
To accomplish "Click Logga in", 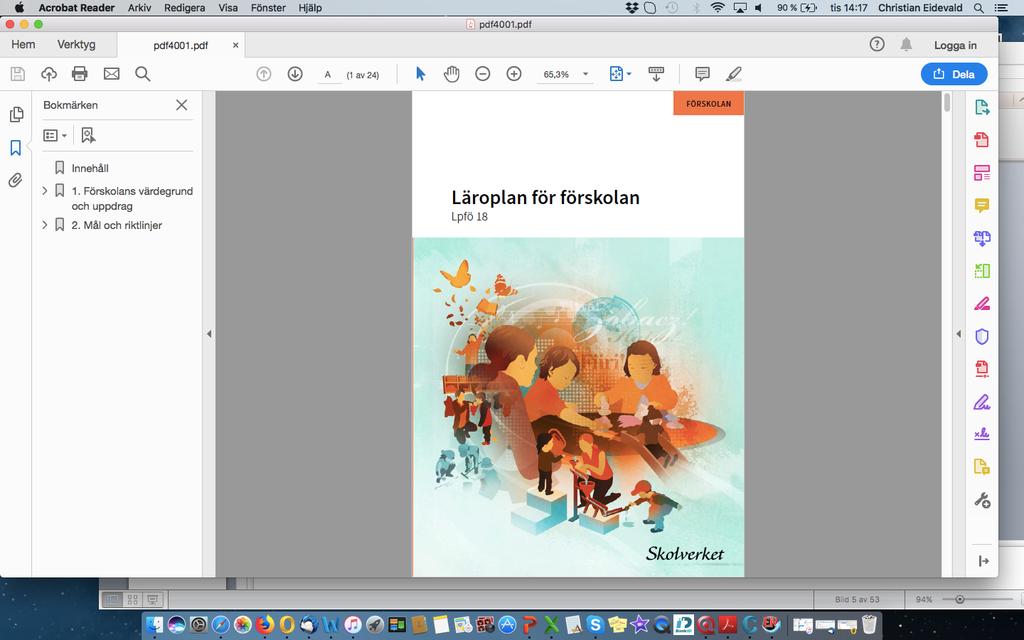I will click(955, 45).
